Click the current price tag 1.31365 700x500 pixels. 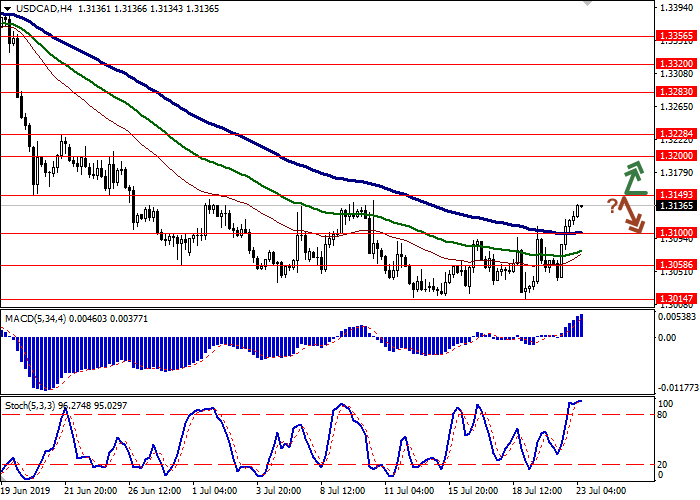point(677,206)
